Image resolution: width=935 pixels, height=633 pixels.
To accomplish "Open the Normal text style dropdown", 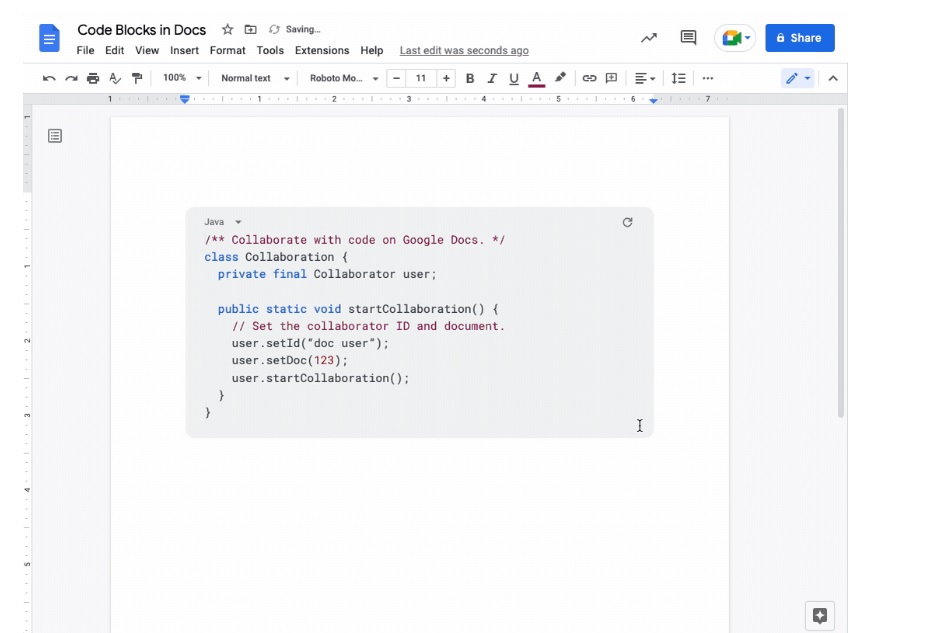I will 255,78.
